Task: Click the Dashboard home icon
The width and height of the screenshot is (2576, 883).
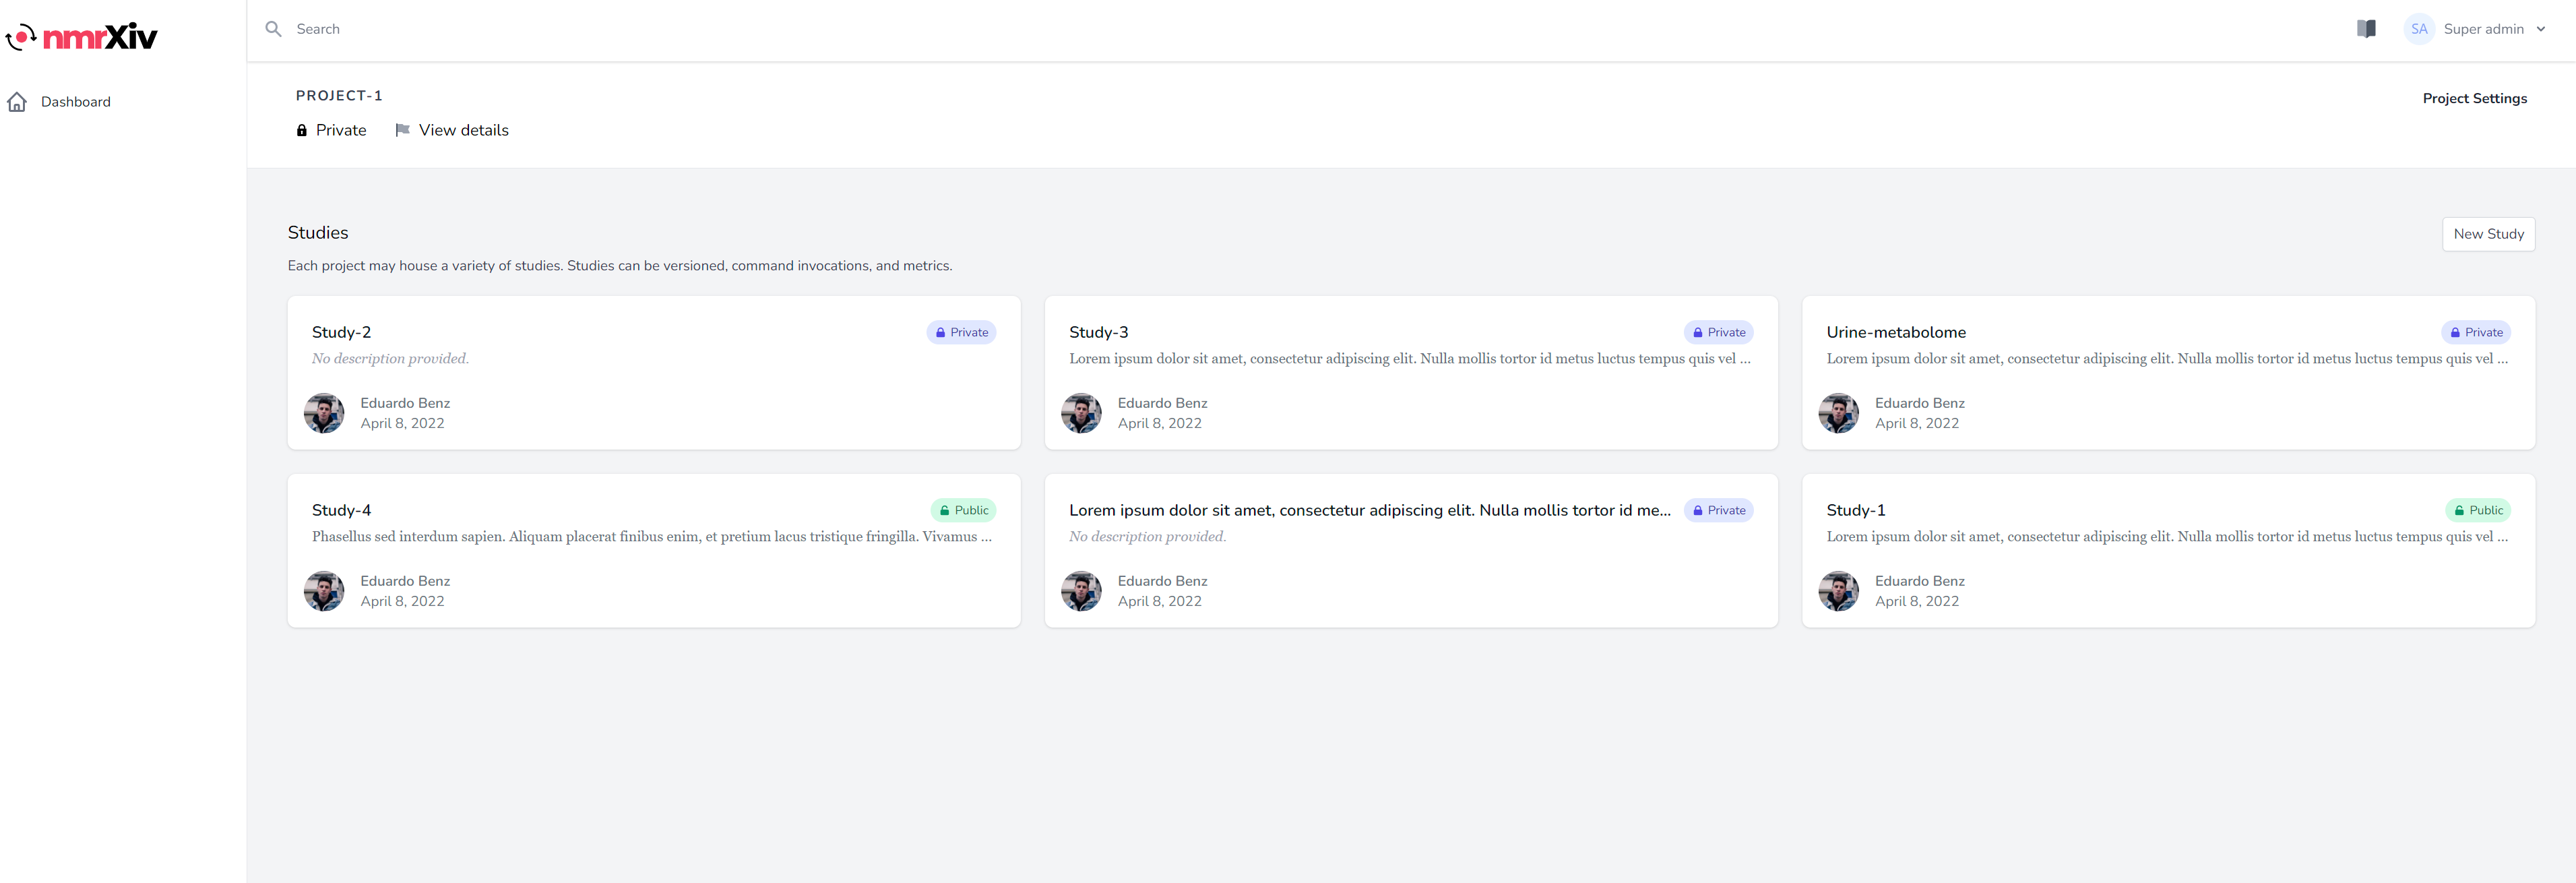Action: pos(17,102)
